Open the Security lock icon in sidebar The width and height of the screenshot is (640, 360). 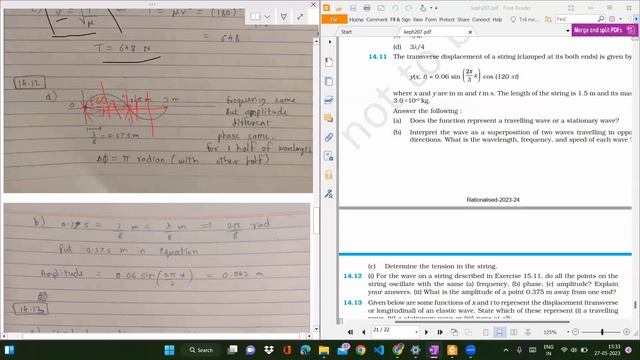pyautogui.click(x=329, y=175)
